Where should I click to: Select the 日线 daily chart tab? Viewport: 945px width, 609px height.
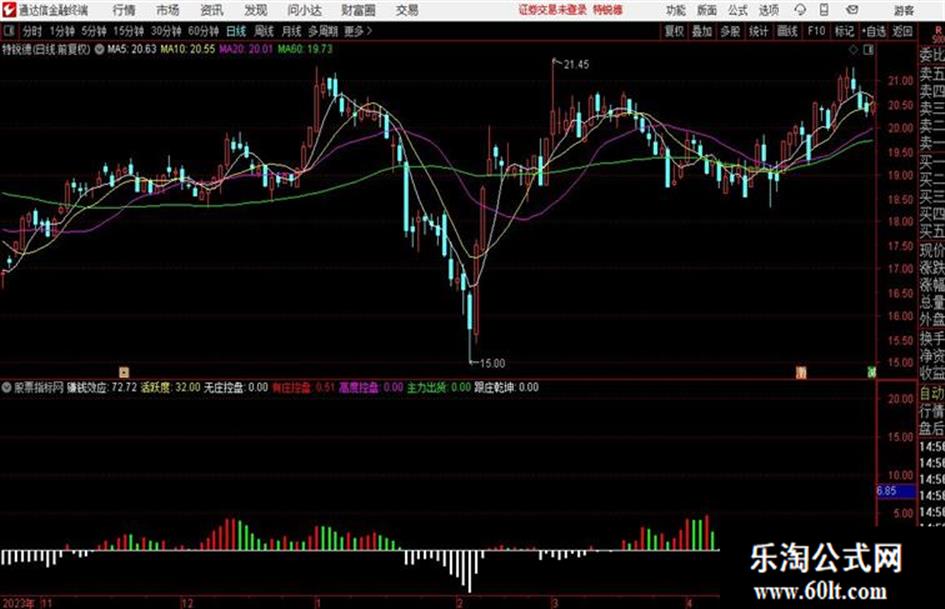(236, 31)
